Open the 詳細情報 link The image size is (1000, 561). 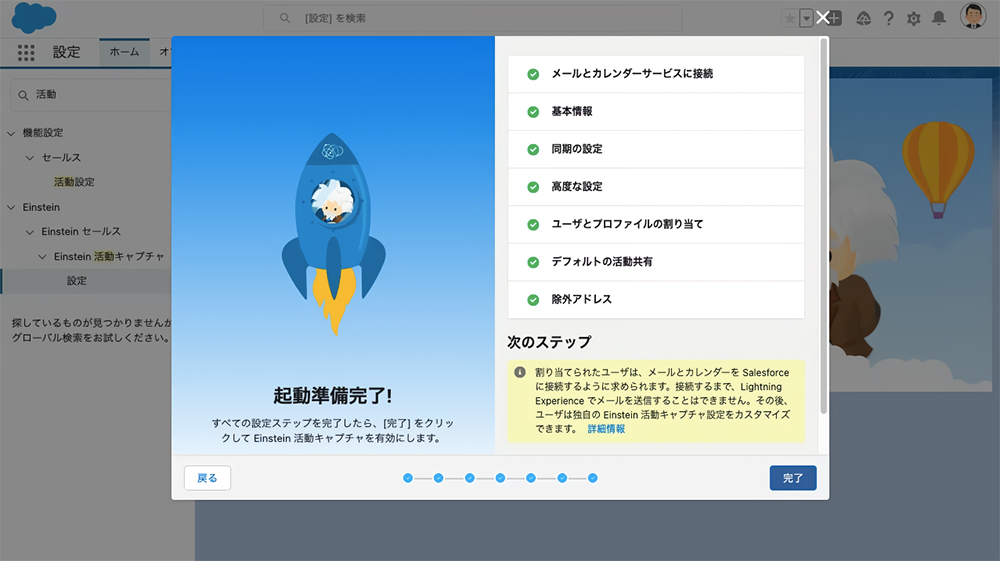pos(606,429)
